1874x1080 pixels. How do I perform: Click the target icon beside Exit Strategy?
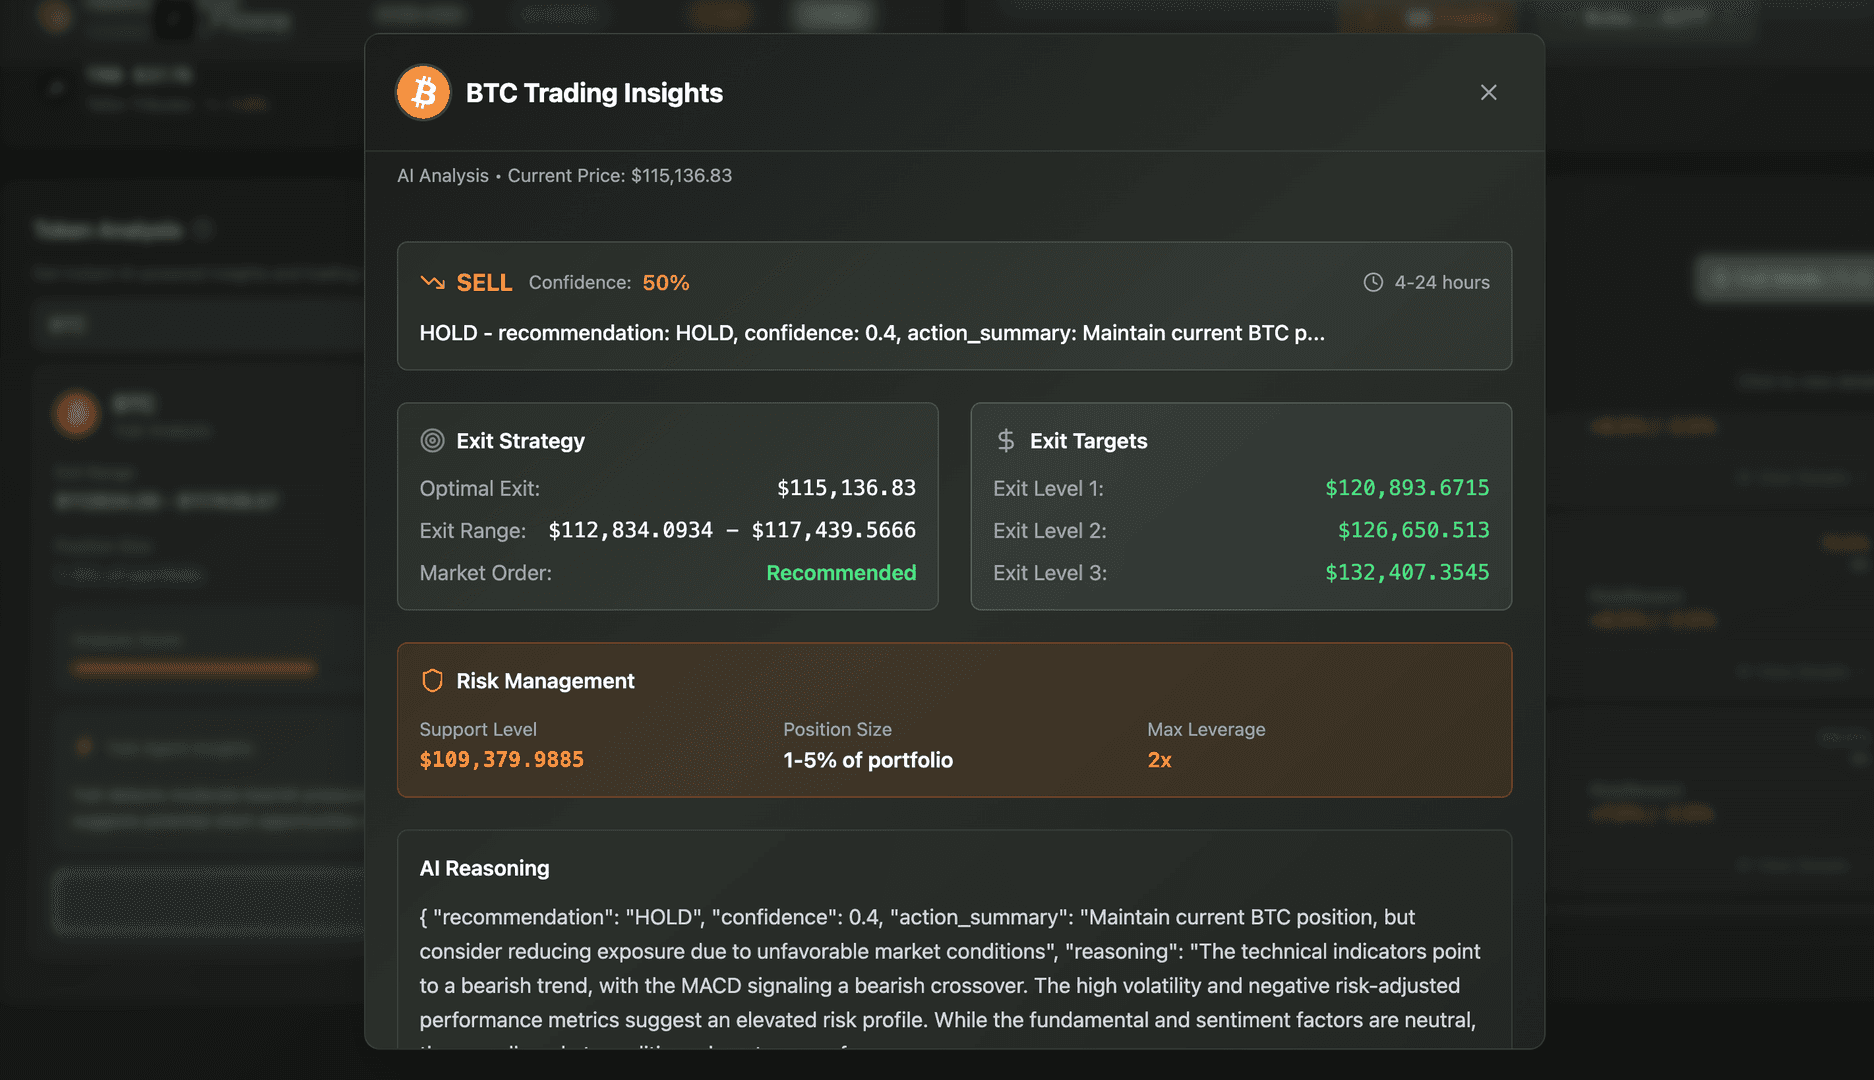point(432,441)
